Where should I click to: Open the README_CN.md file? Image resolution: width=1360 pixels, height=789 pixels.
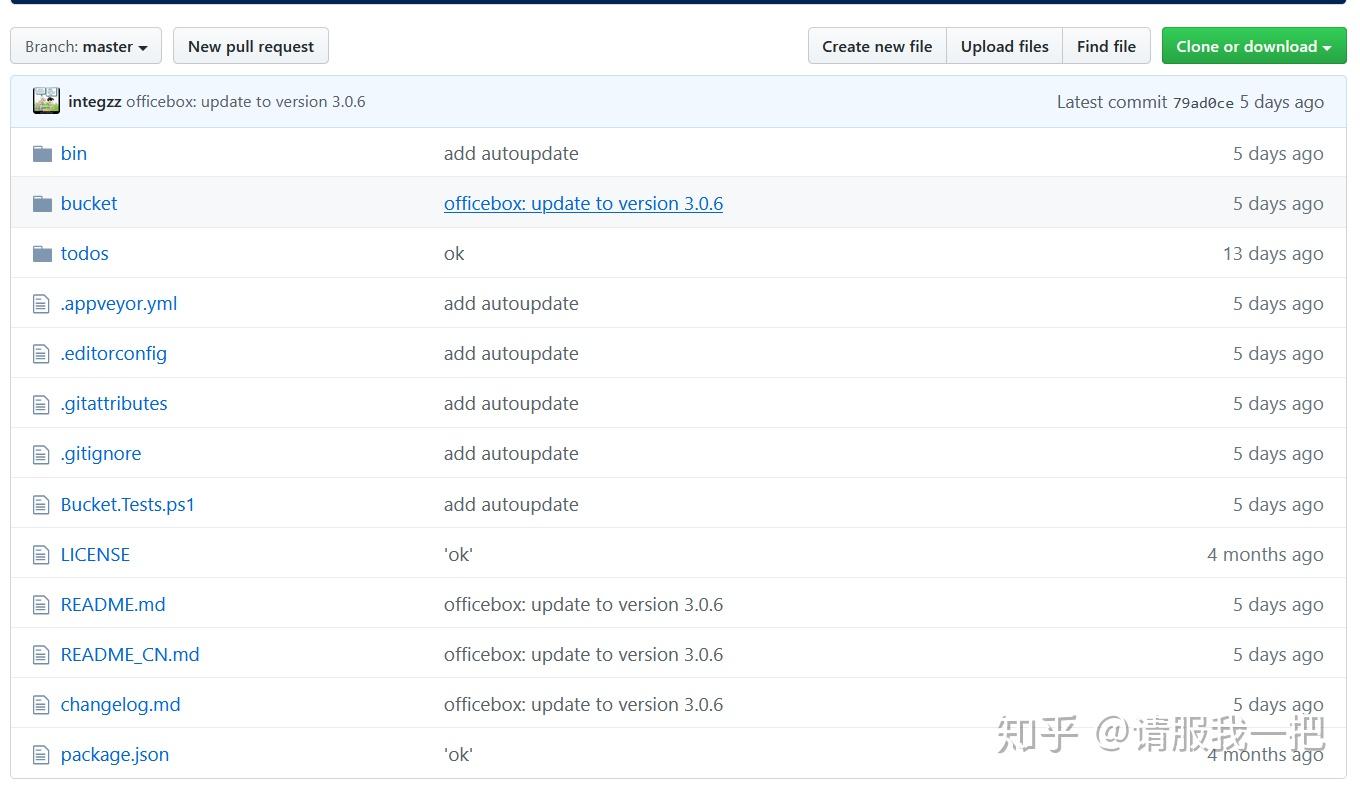coord(130,654)
